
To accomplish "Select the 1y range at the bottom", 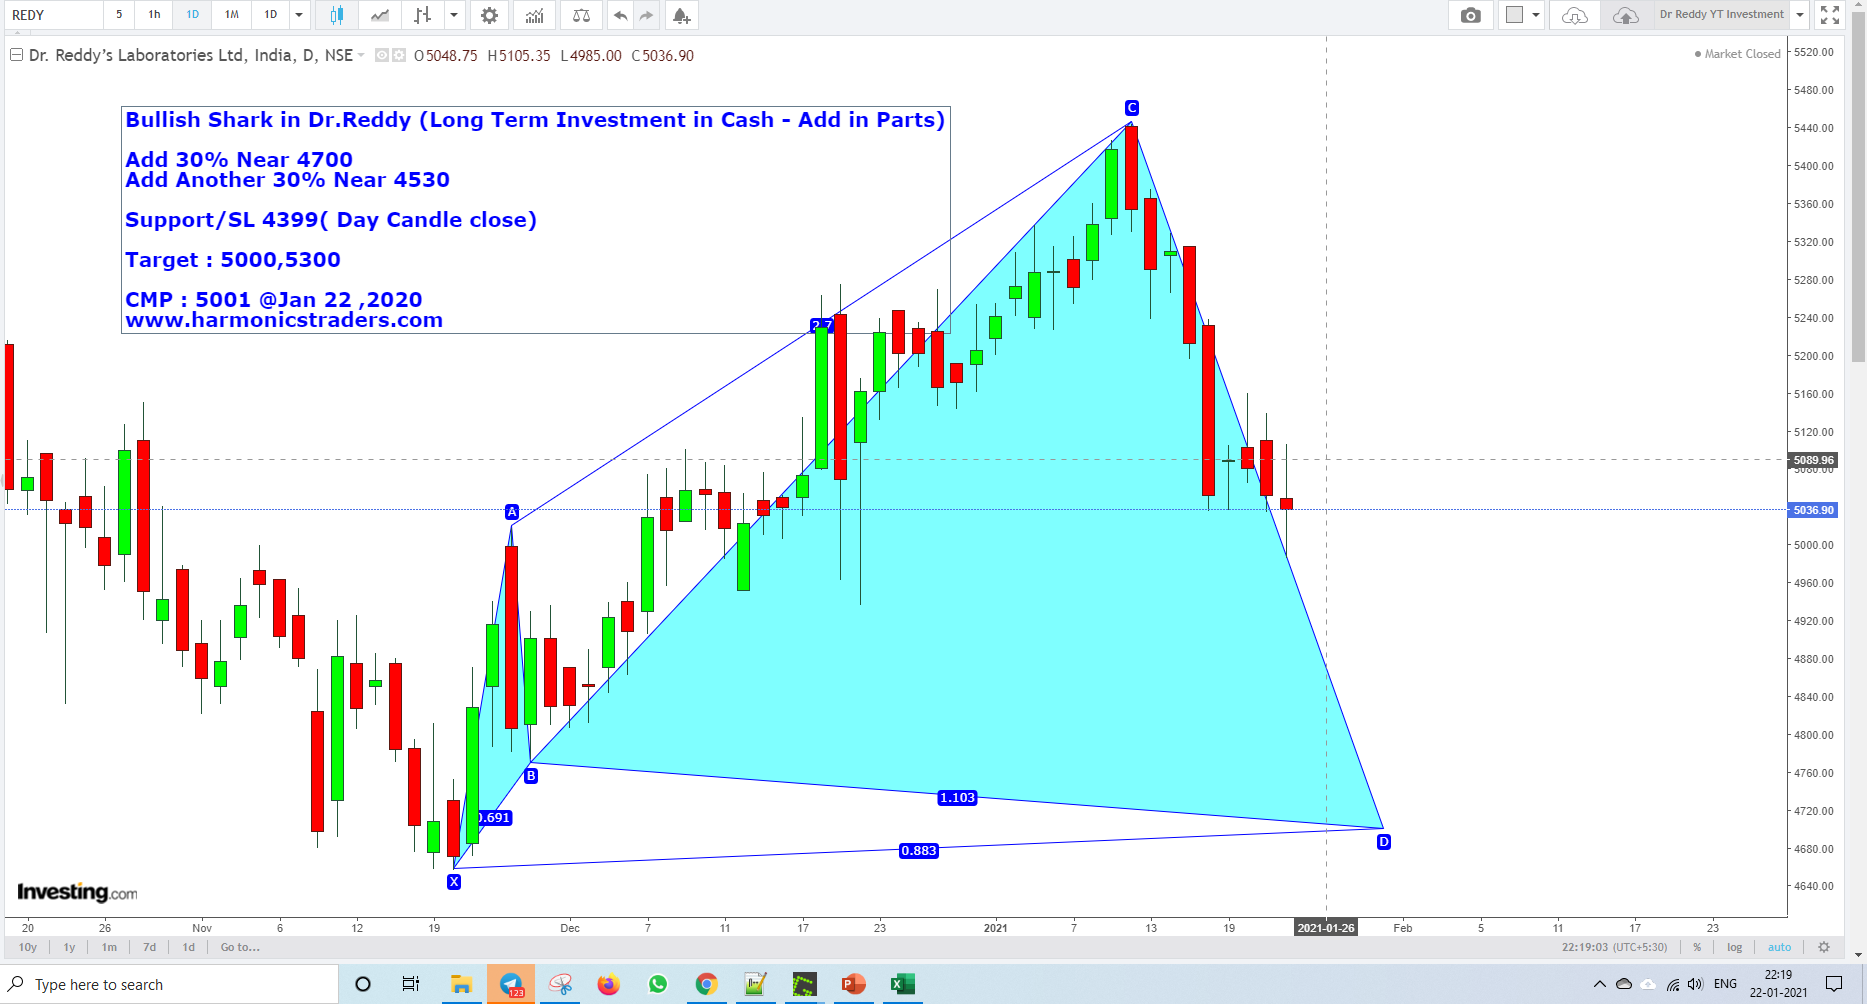I will (x=69, y=947).
